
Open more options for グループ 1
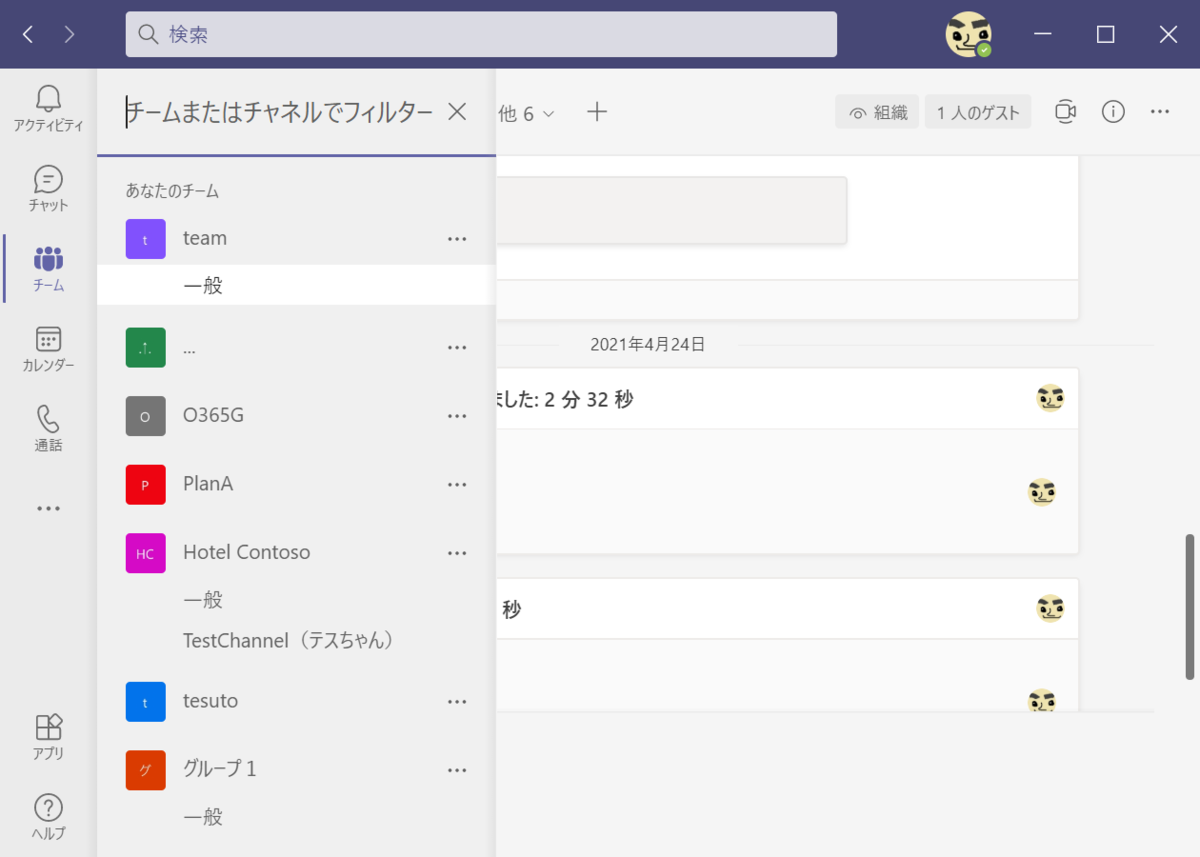tap(457, 770)
